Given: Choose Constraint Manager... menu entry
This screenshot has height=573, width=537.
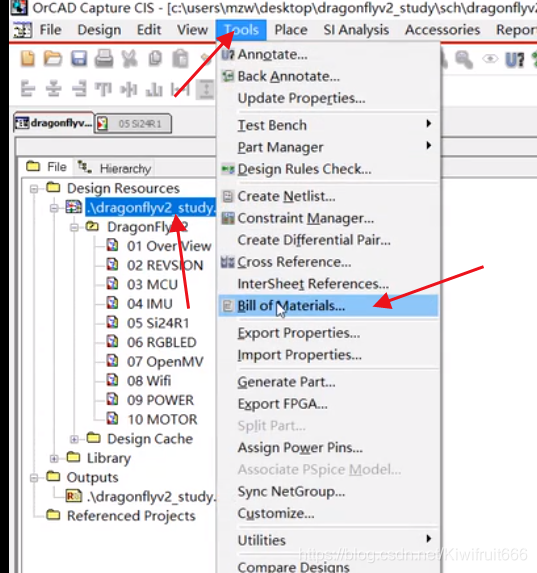Looking at the screenshot, I should (329, 218).
